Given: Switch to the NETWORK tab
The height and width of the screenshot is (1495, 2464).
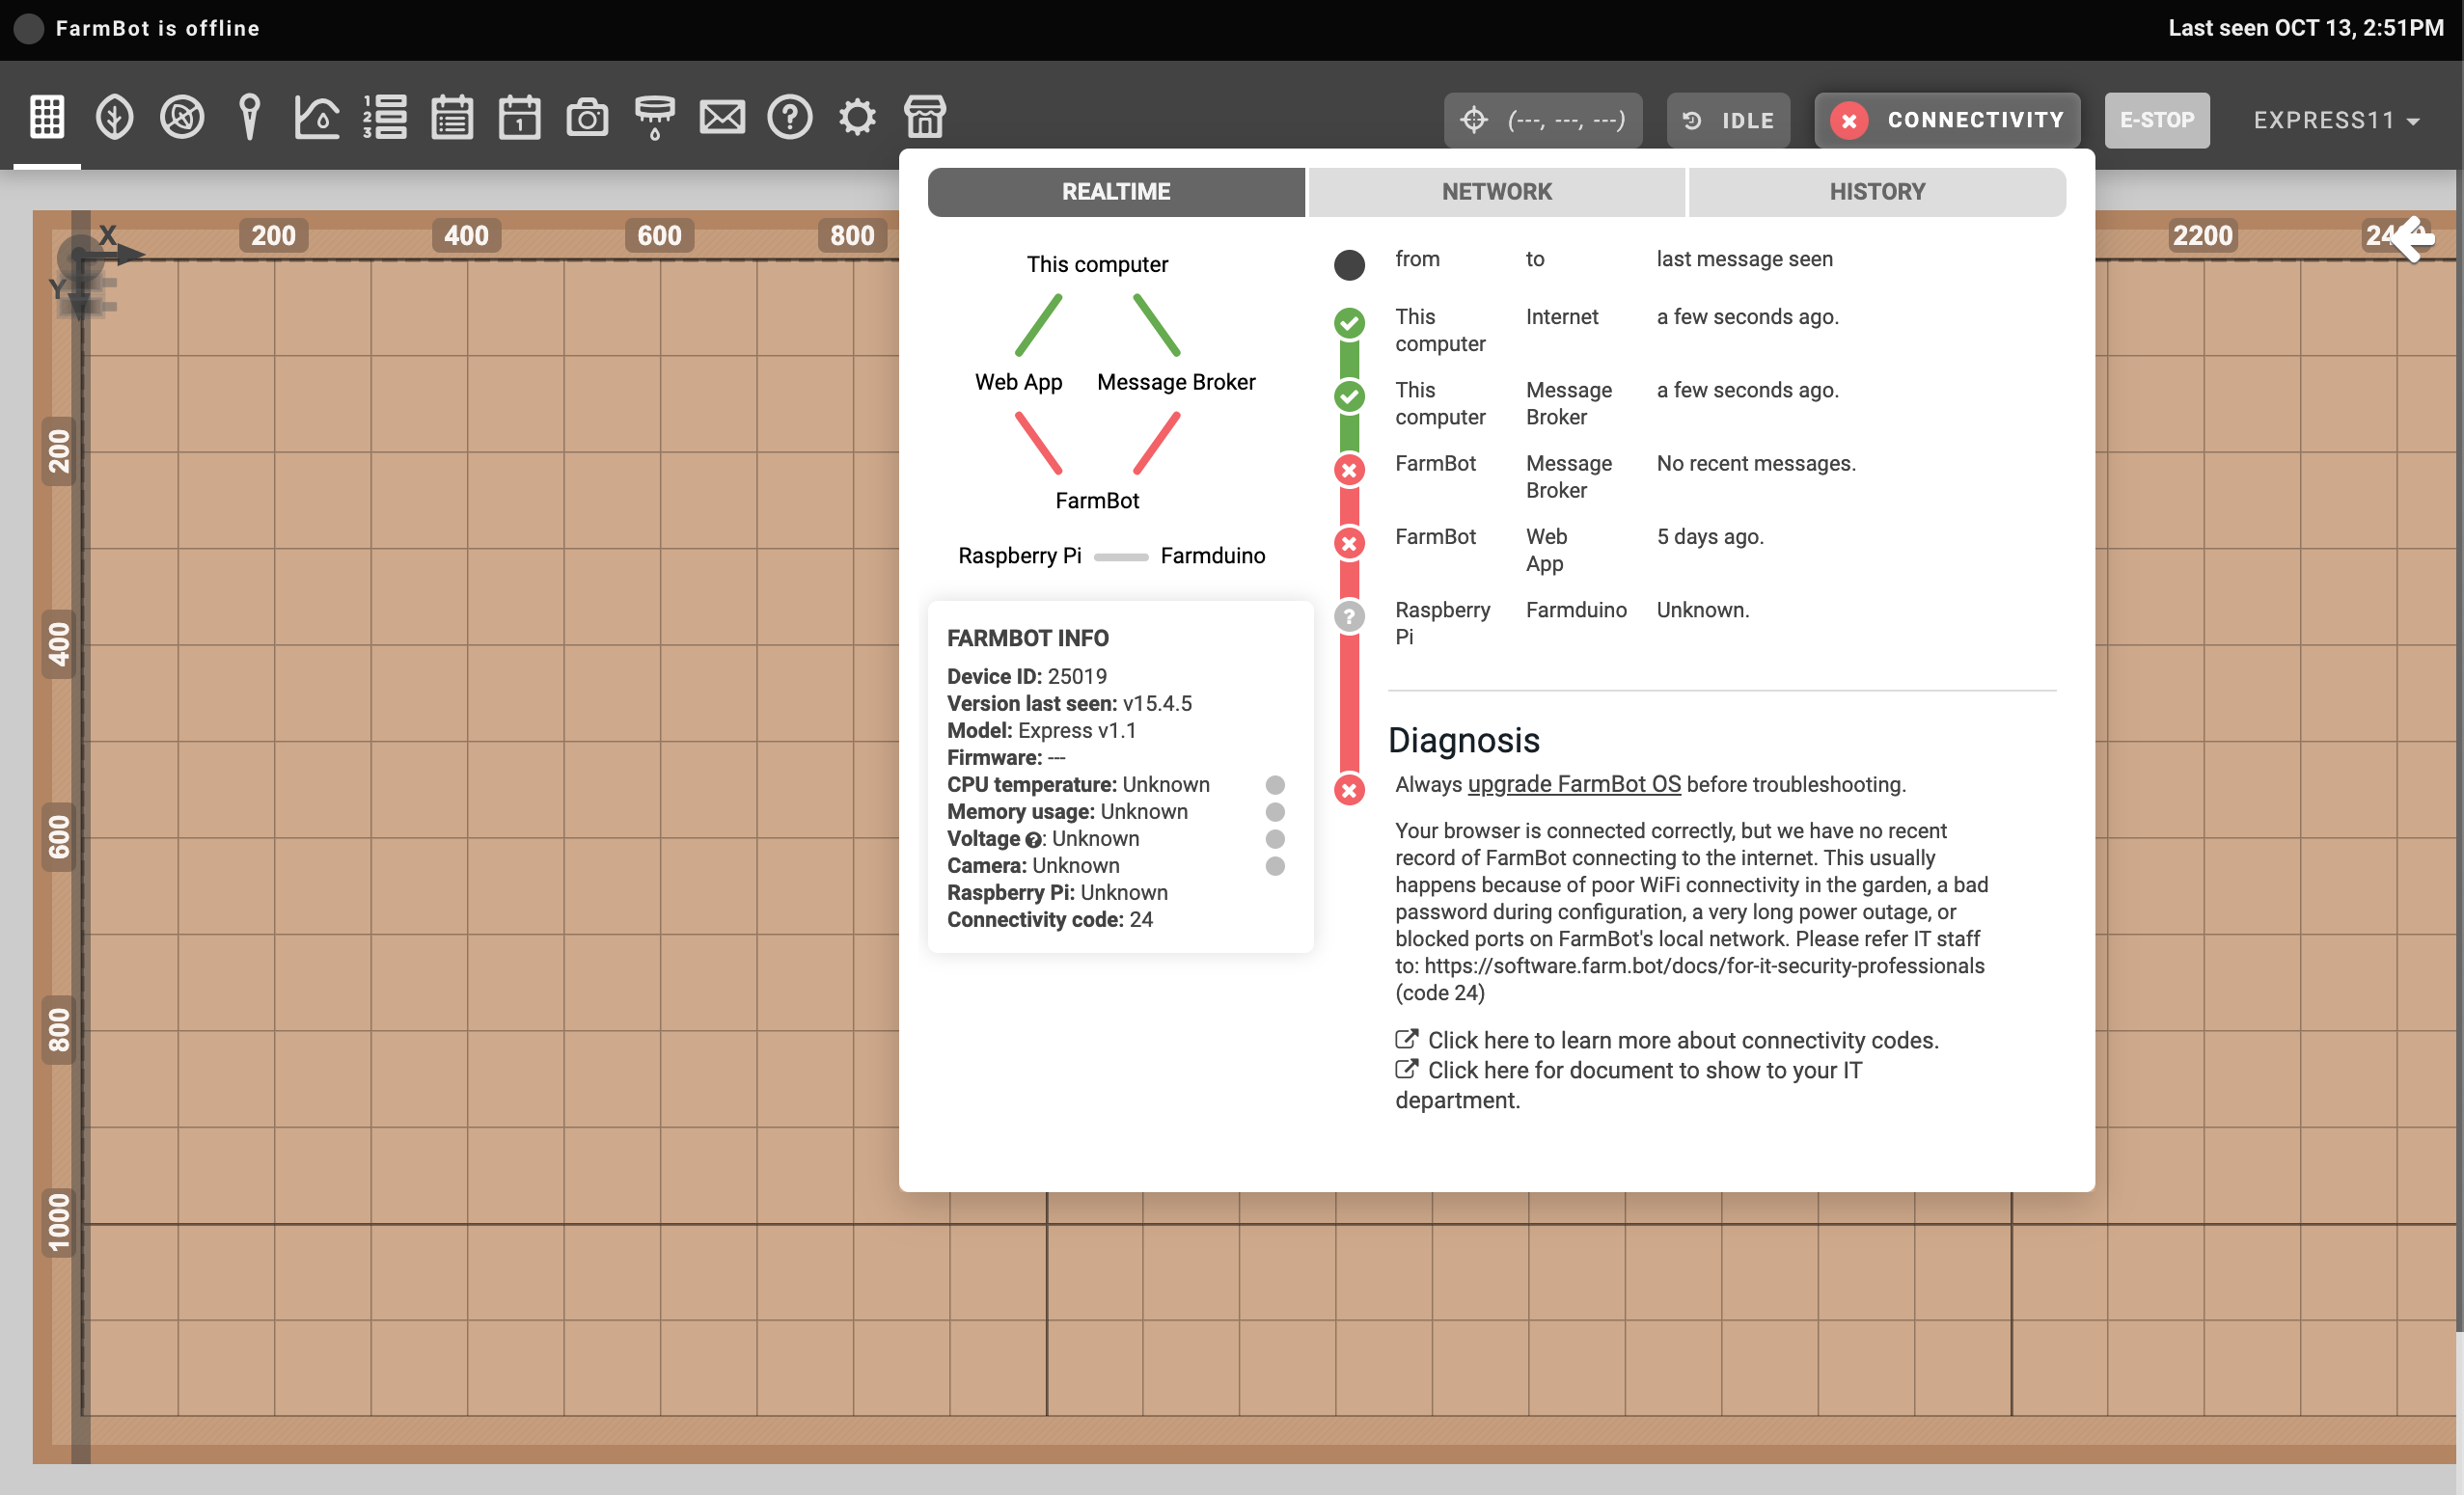Looking at the screenshot, I should pyautogui.click(x=1496, y=192).
